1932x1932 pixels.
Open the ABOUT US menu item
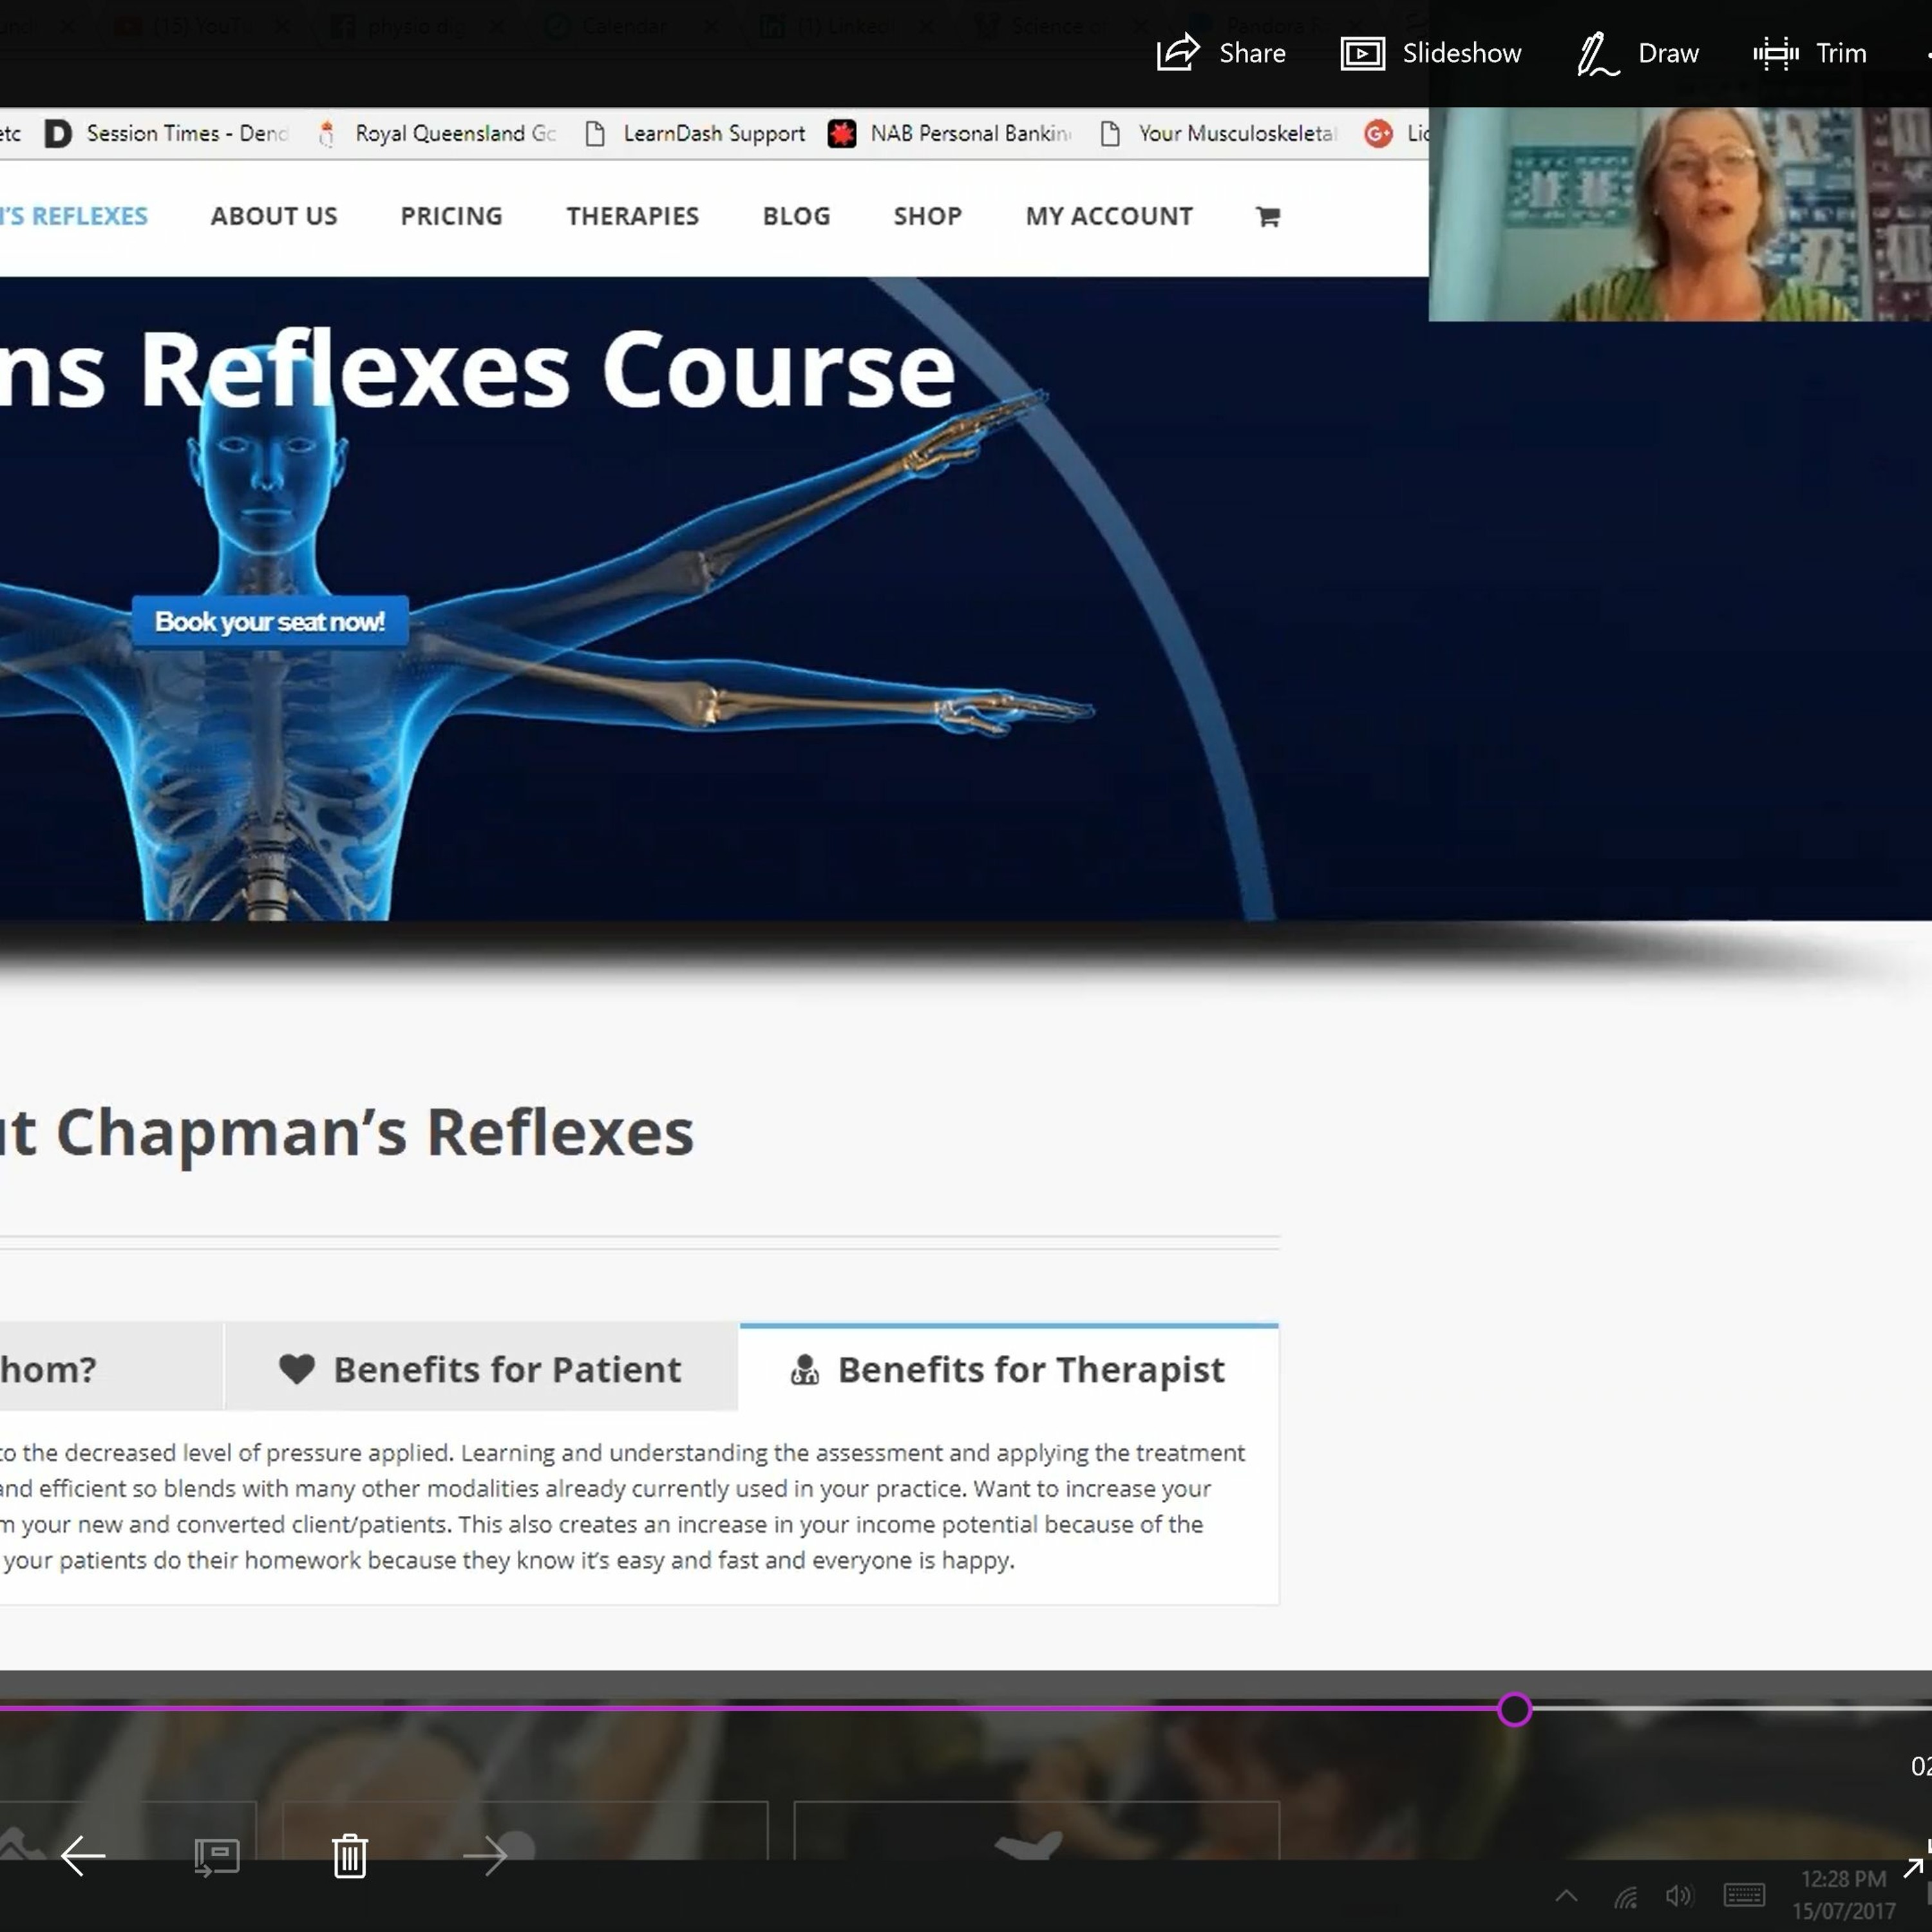point(274,216)
